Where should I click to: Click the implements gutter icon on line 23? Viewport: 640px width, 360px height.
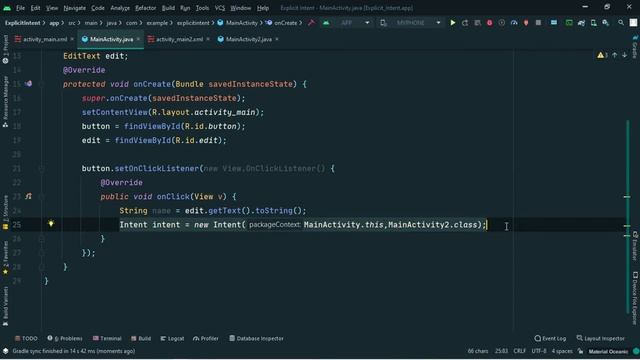(x=29, y=196)
